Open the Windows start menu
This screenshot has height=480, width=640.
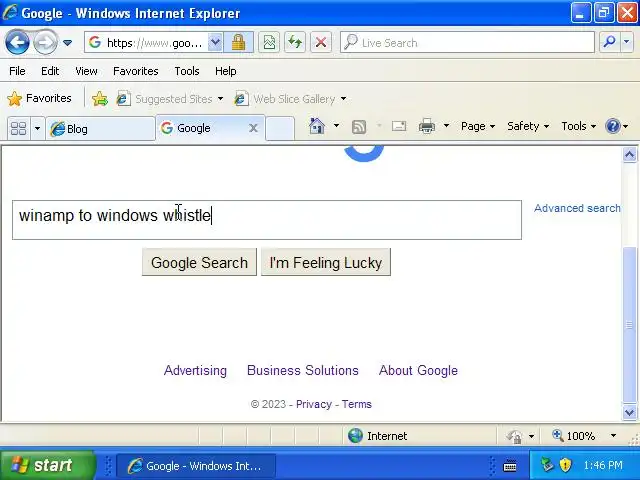(x=47, y=465)
